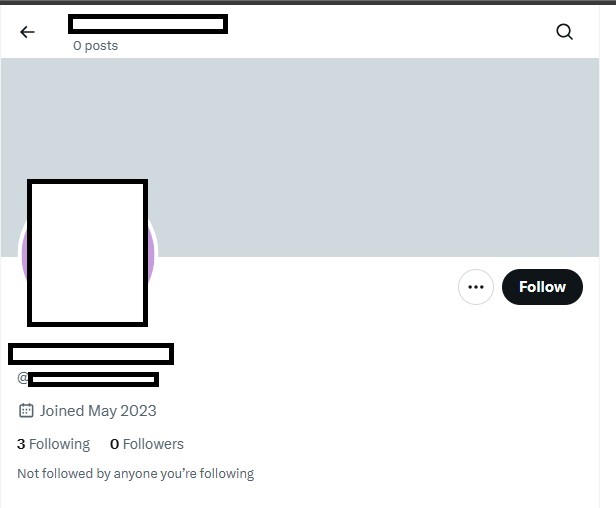Click the 0 posts count in header

[x=95, y=46]
